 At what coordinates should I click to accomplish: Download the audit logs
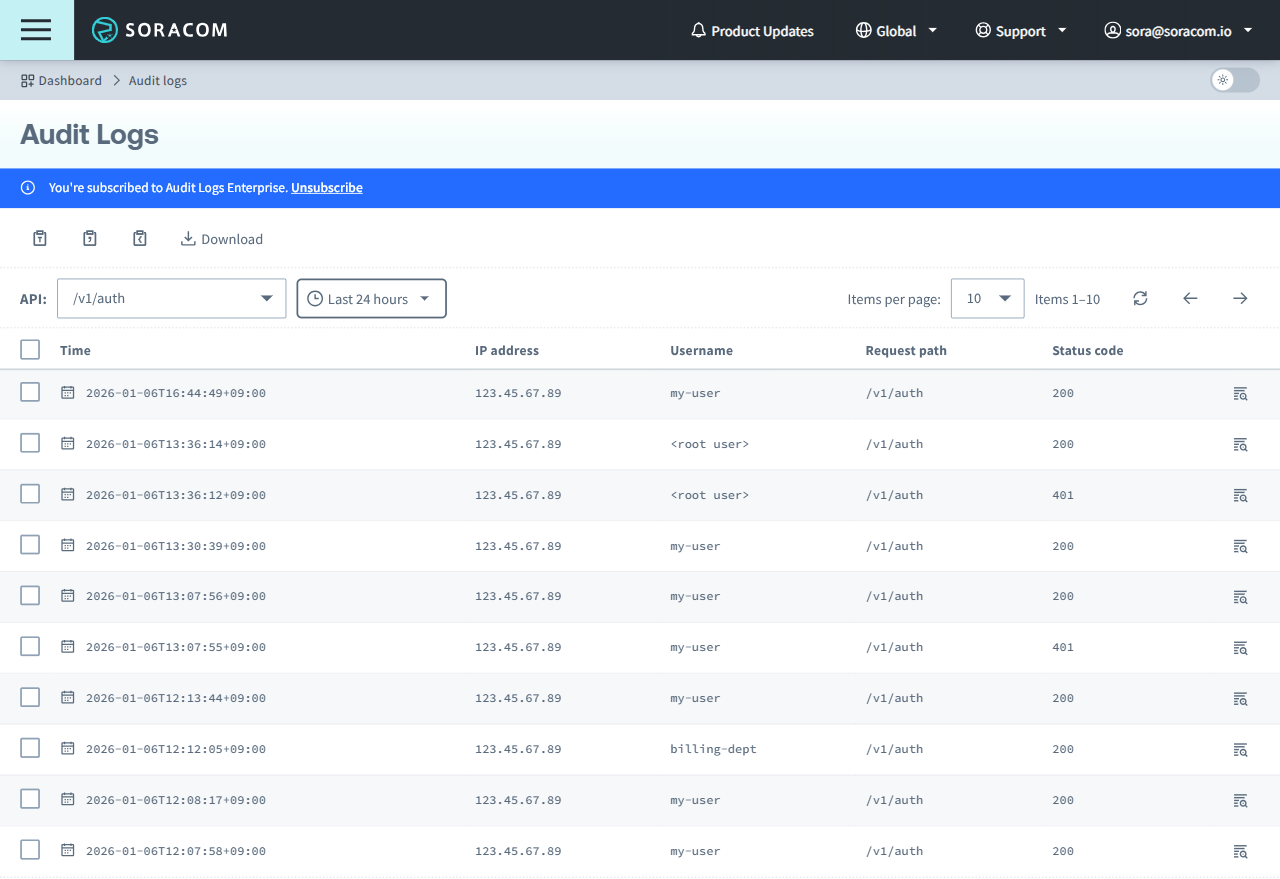coord(221,238)
